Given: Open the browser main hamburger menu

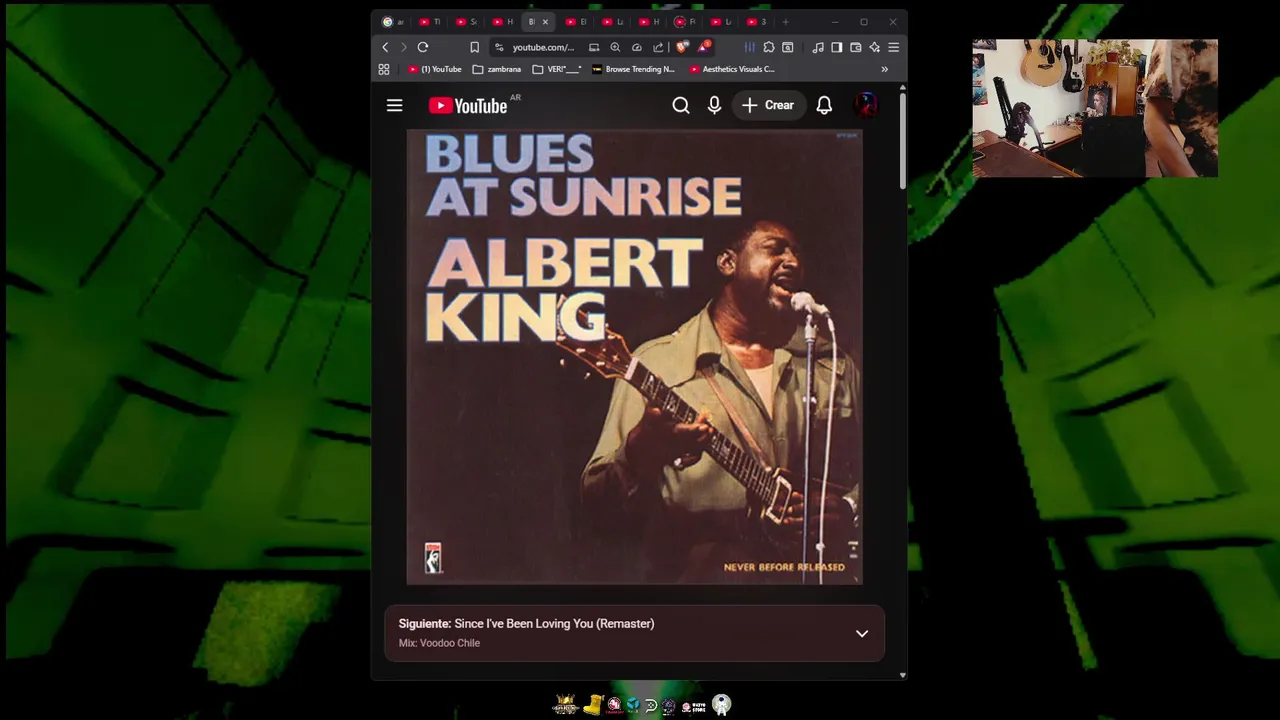Looking at the screenshot, I should (894, 47).
